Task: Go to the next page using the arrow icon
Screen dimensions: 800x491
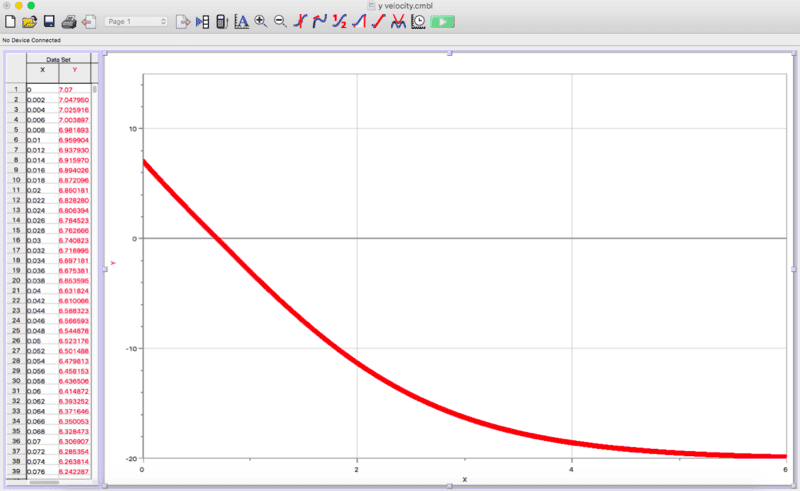Action: (x=183, y=21)
